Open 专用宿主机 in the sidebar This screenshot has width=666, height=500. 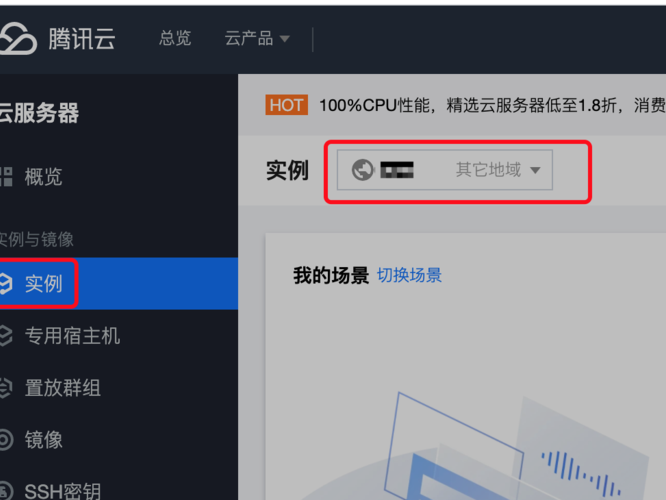pyautogui.click(x=72, y=336)
